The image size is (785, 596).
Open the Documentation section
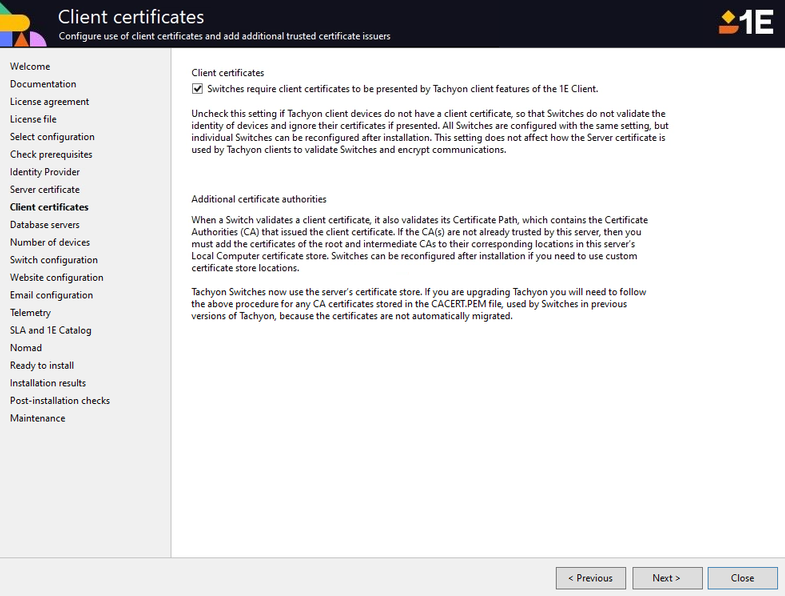pos(43,84)
